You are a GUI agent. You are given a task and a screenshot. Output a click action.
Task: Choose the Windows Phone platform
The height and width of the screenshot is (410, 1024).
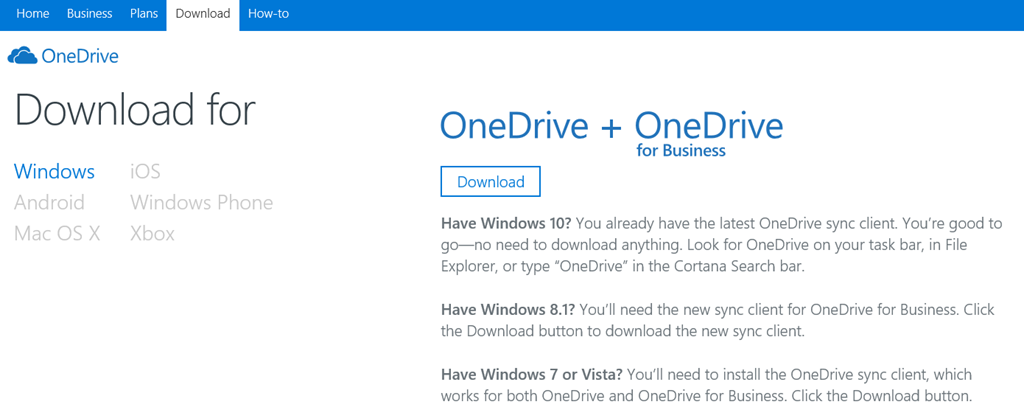click(x=201, y=203)
